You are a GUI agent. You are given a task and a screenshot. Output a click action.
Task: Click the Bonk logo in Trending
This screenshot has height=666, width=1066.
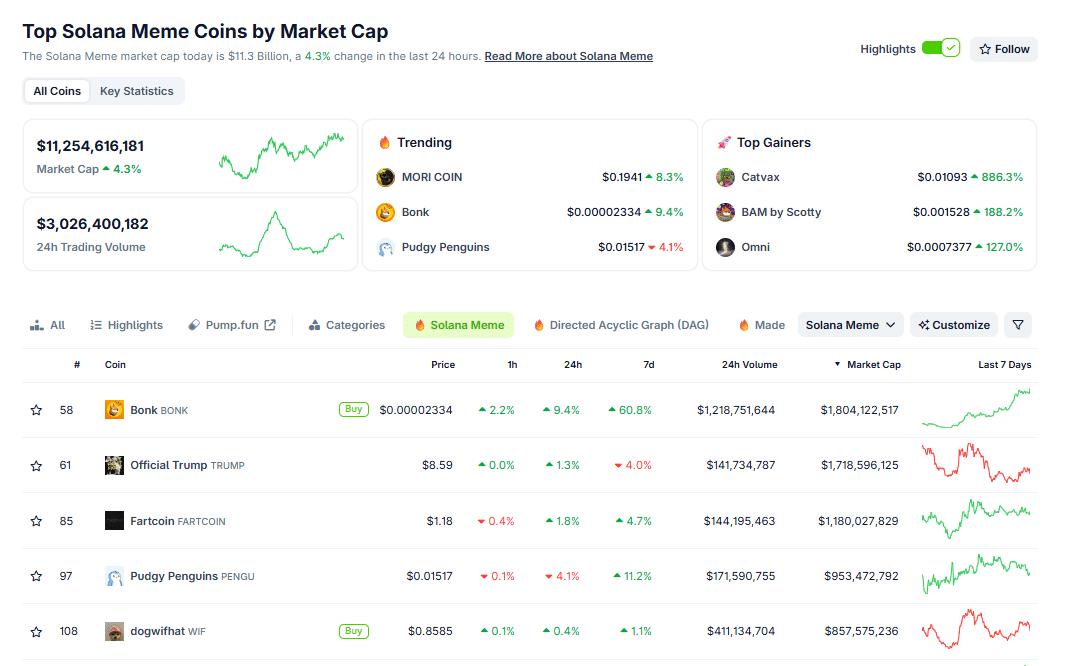[x=385, y=212]
